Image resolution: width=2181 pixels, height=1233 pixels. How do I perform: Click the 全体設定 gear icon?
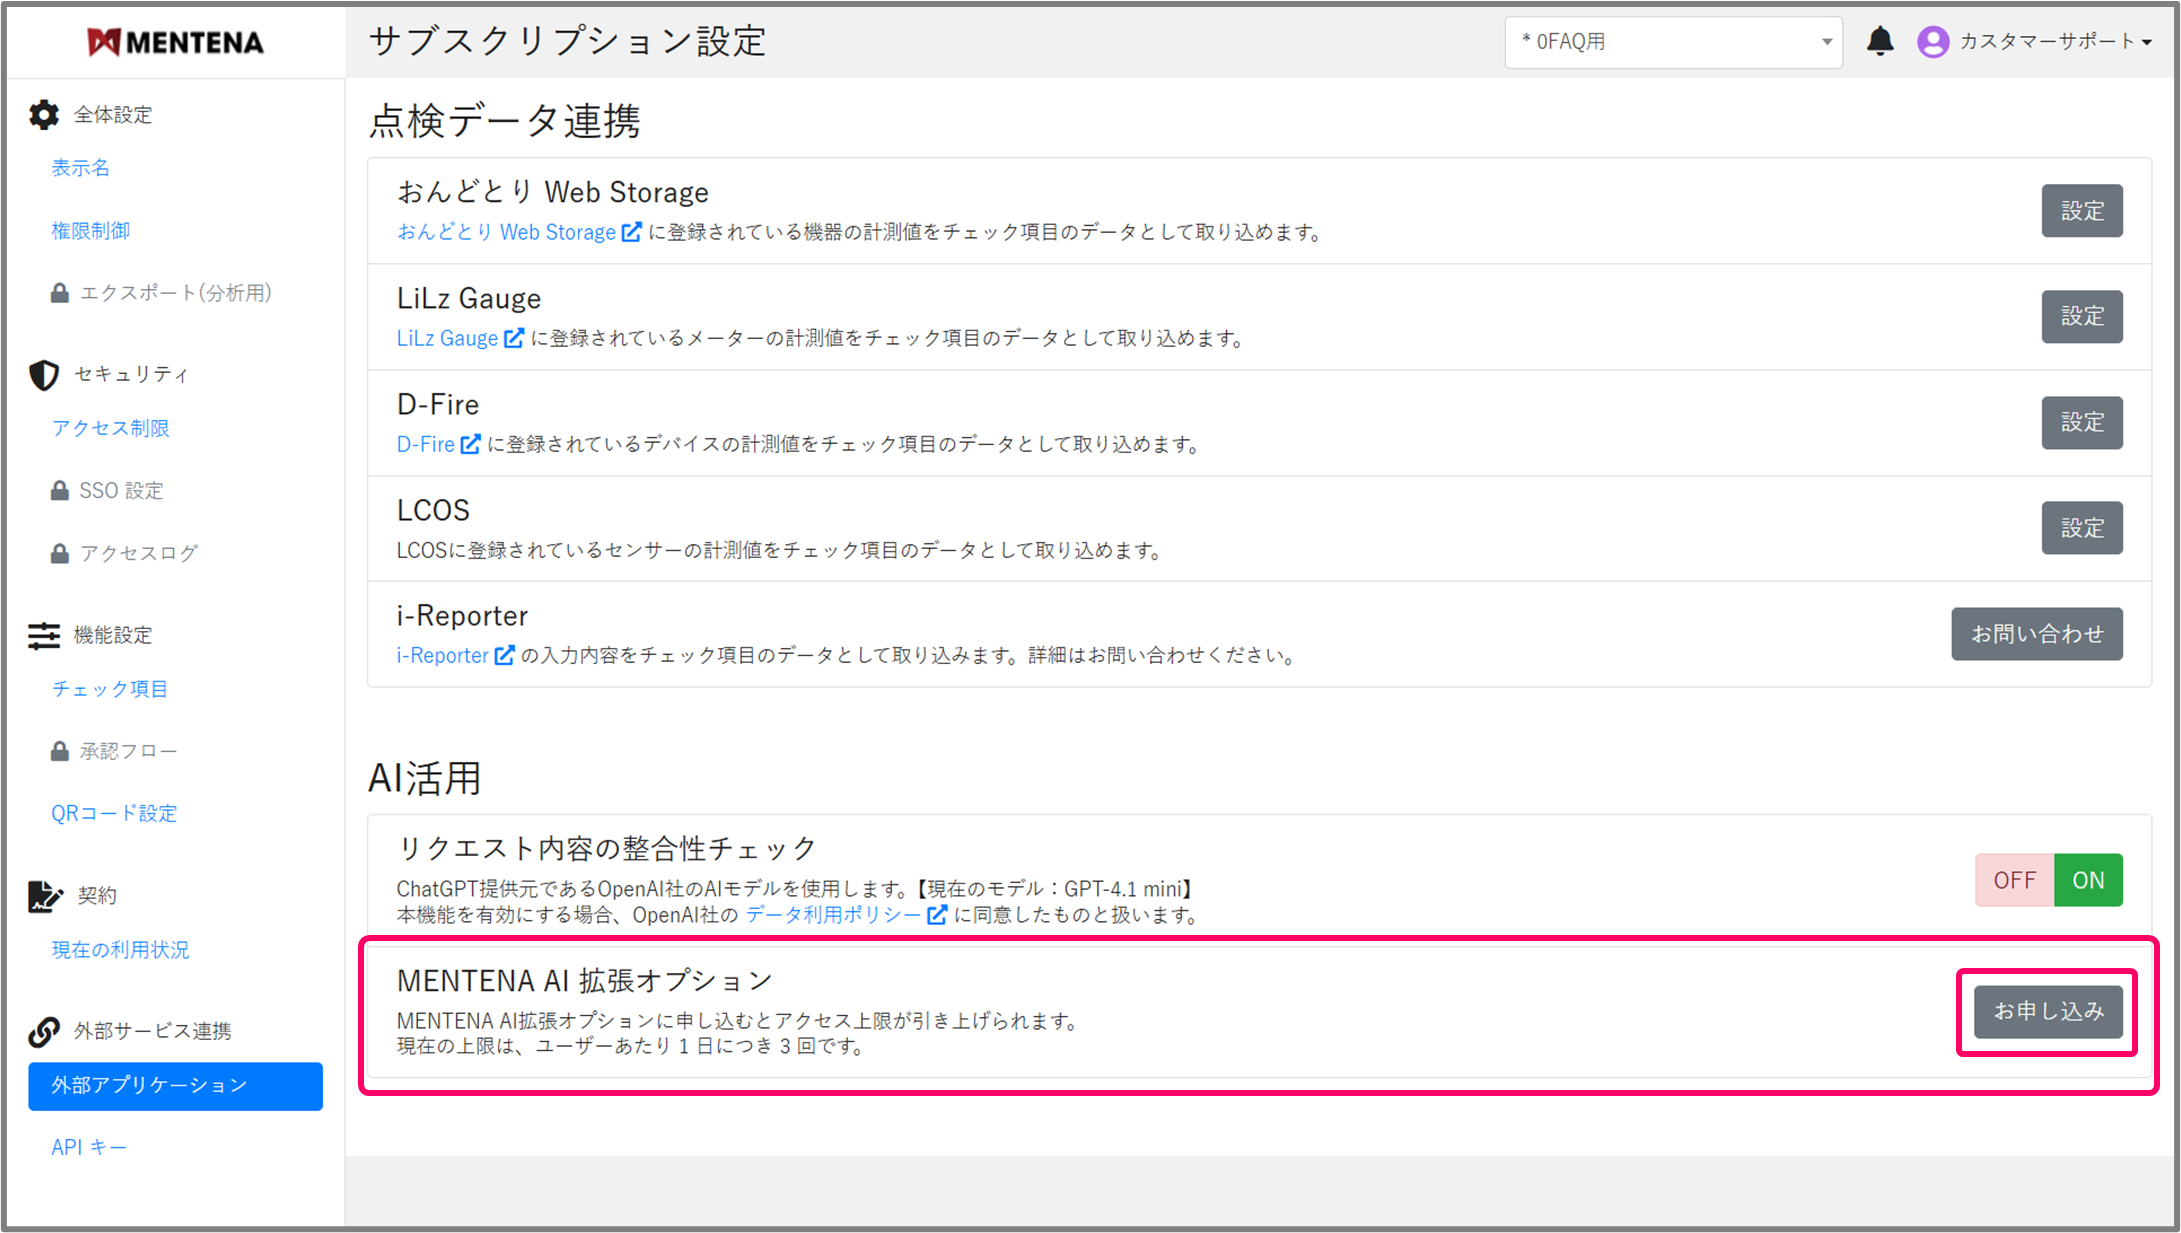44,115
